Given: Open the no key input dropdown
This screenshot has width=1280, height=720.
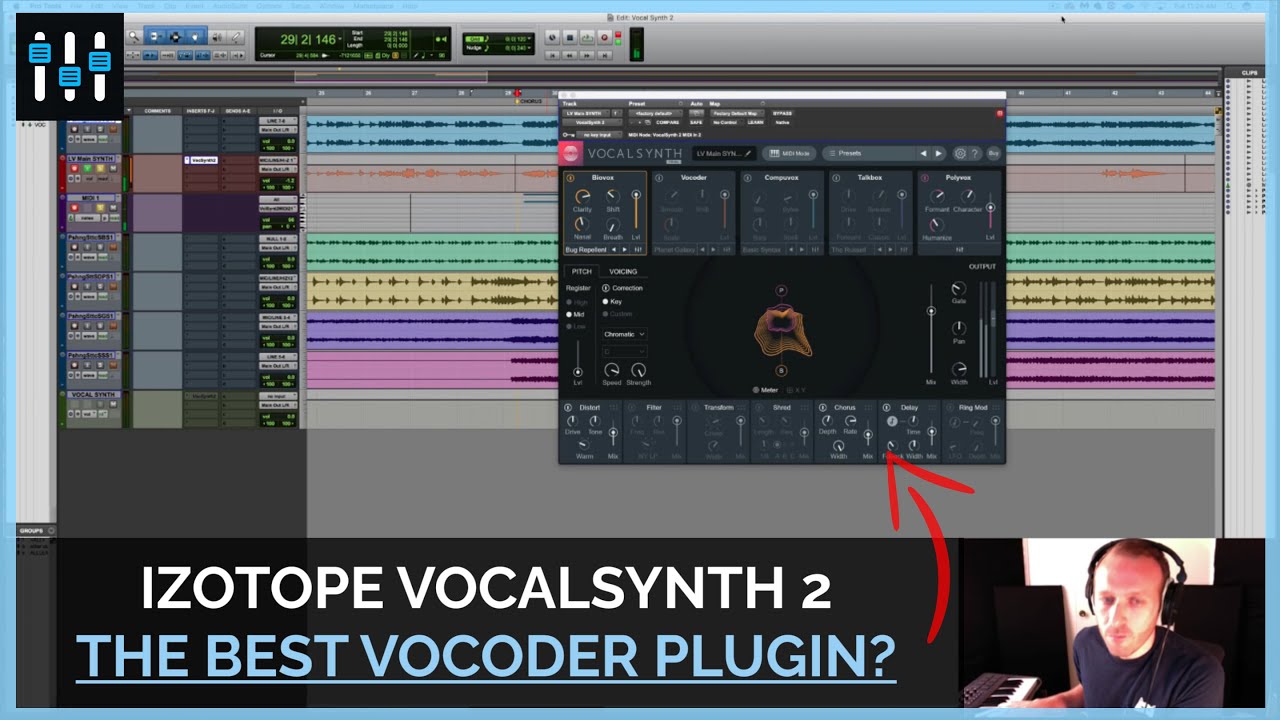Looking at the screenshot, I should tap(599, 135).
